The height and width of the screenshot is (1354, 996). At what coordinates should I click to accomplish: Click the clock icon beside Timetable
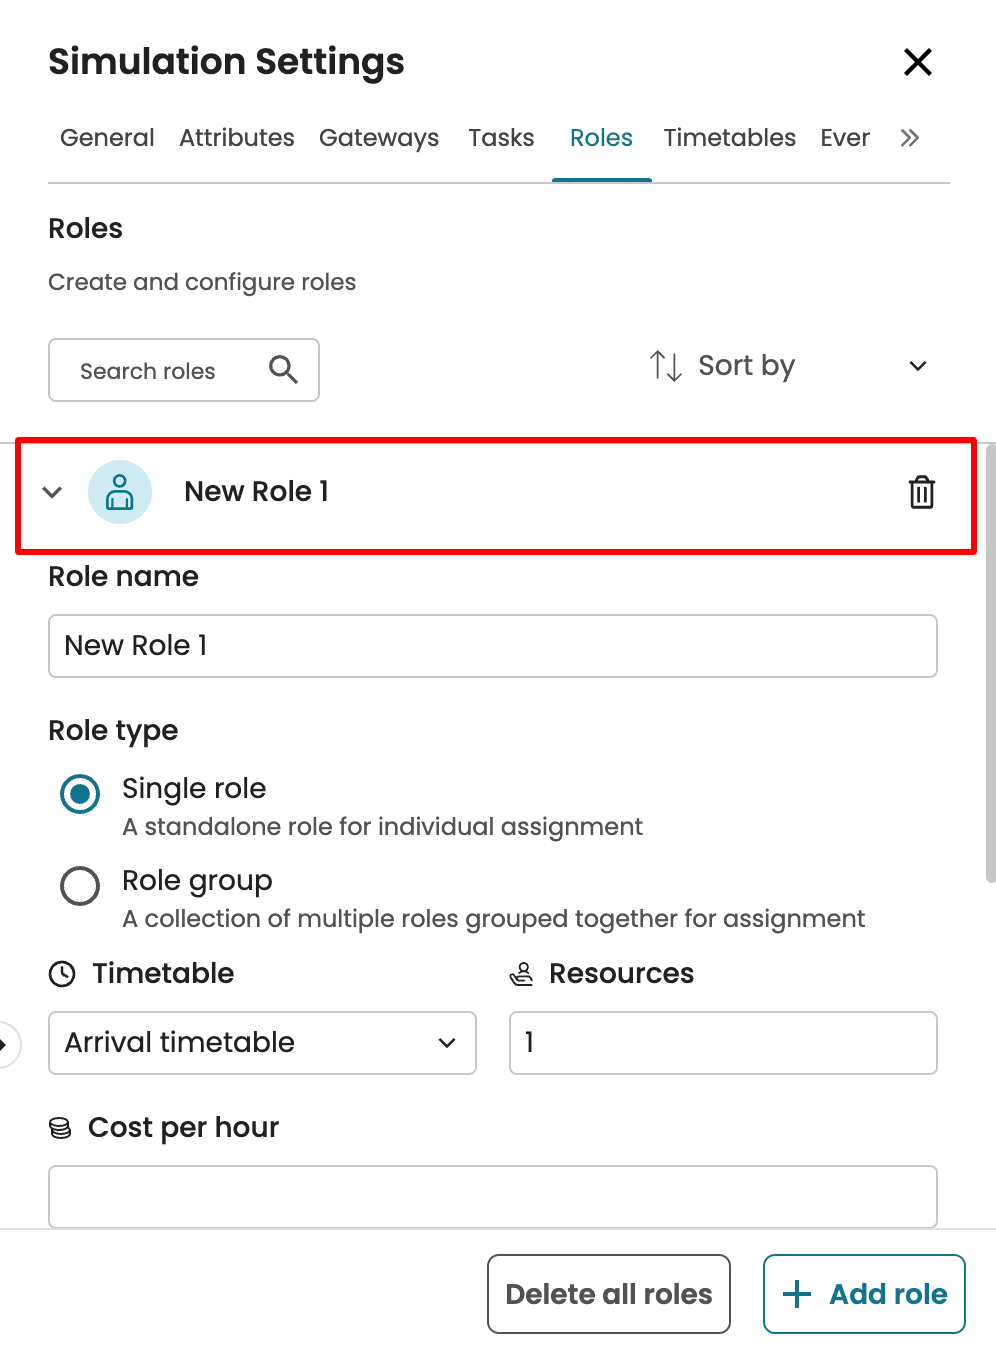pyautogui.click(x=62, y=974)
